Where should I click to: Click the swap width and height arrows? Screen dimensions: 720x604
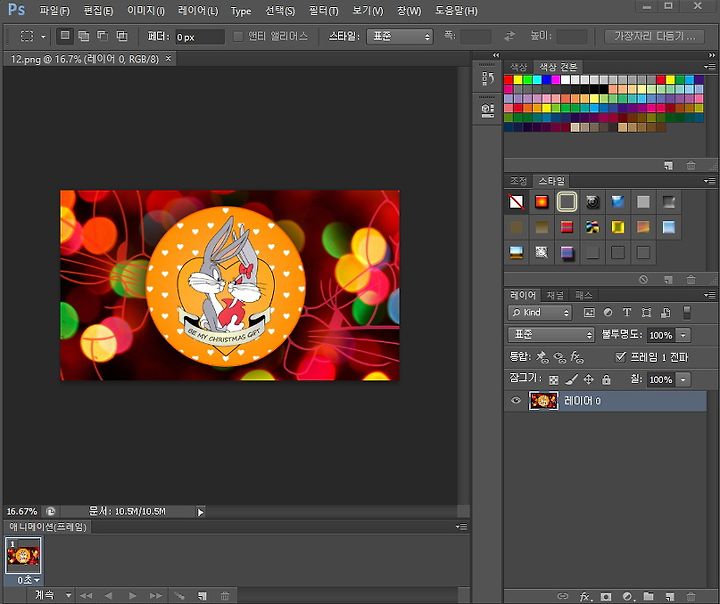[510, 36]
